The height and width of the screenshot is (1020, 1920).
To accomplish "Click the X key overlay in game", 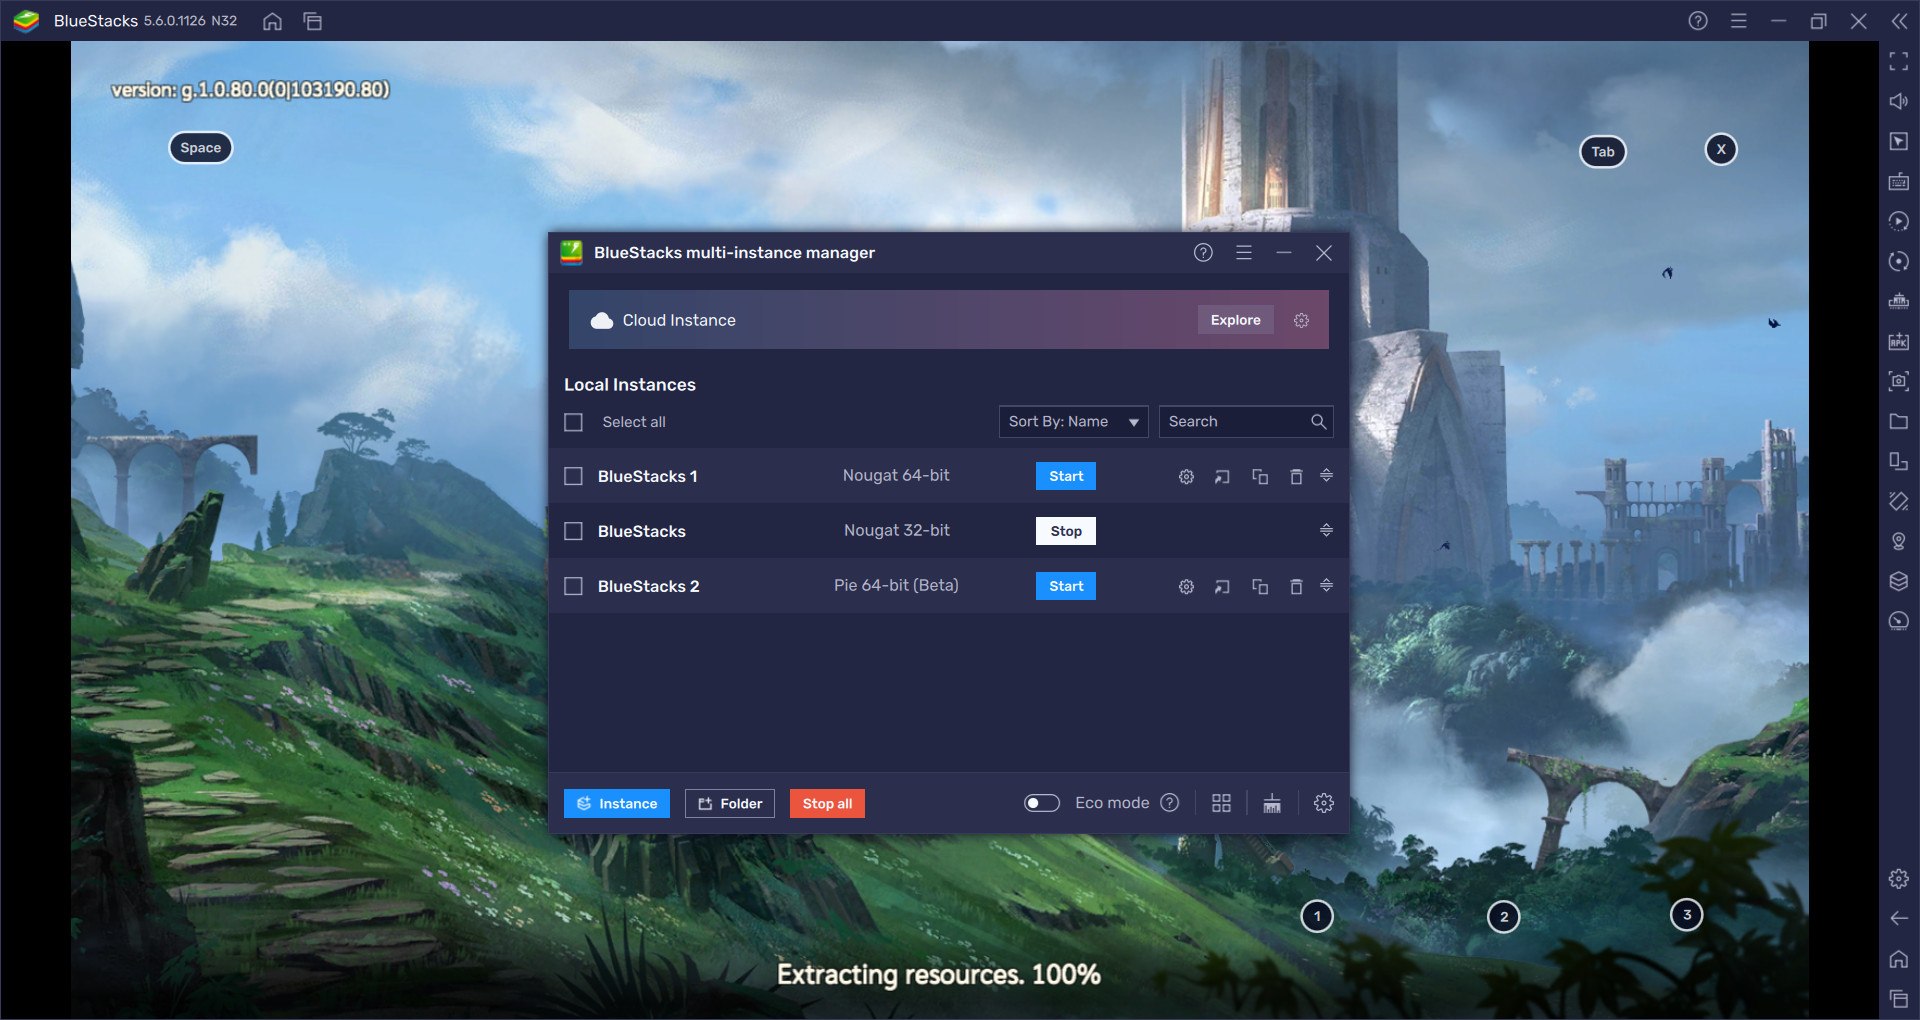I will pyautogui.click(x=1721, y=150).
